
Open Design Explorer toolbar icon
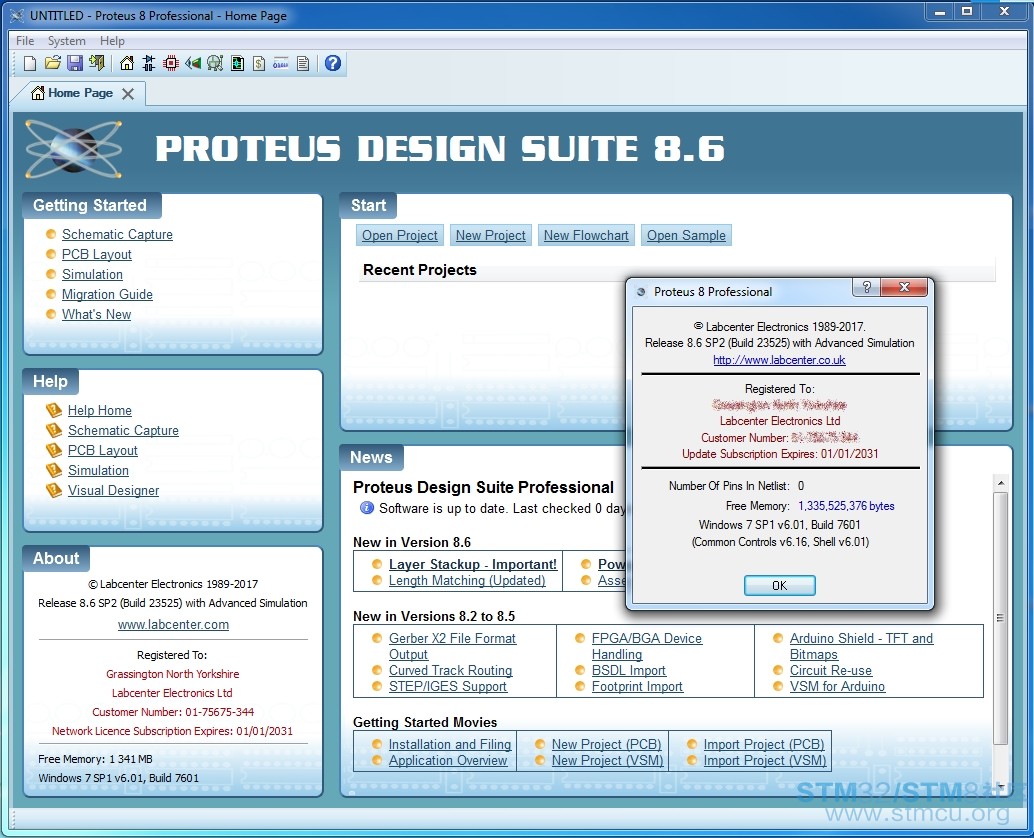[237, 63]
